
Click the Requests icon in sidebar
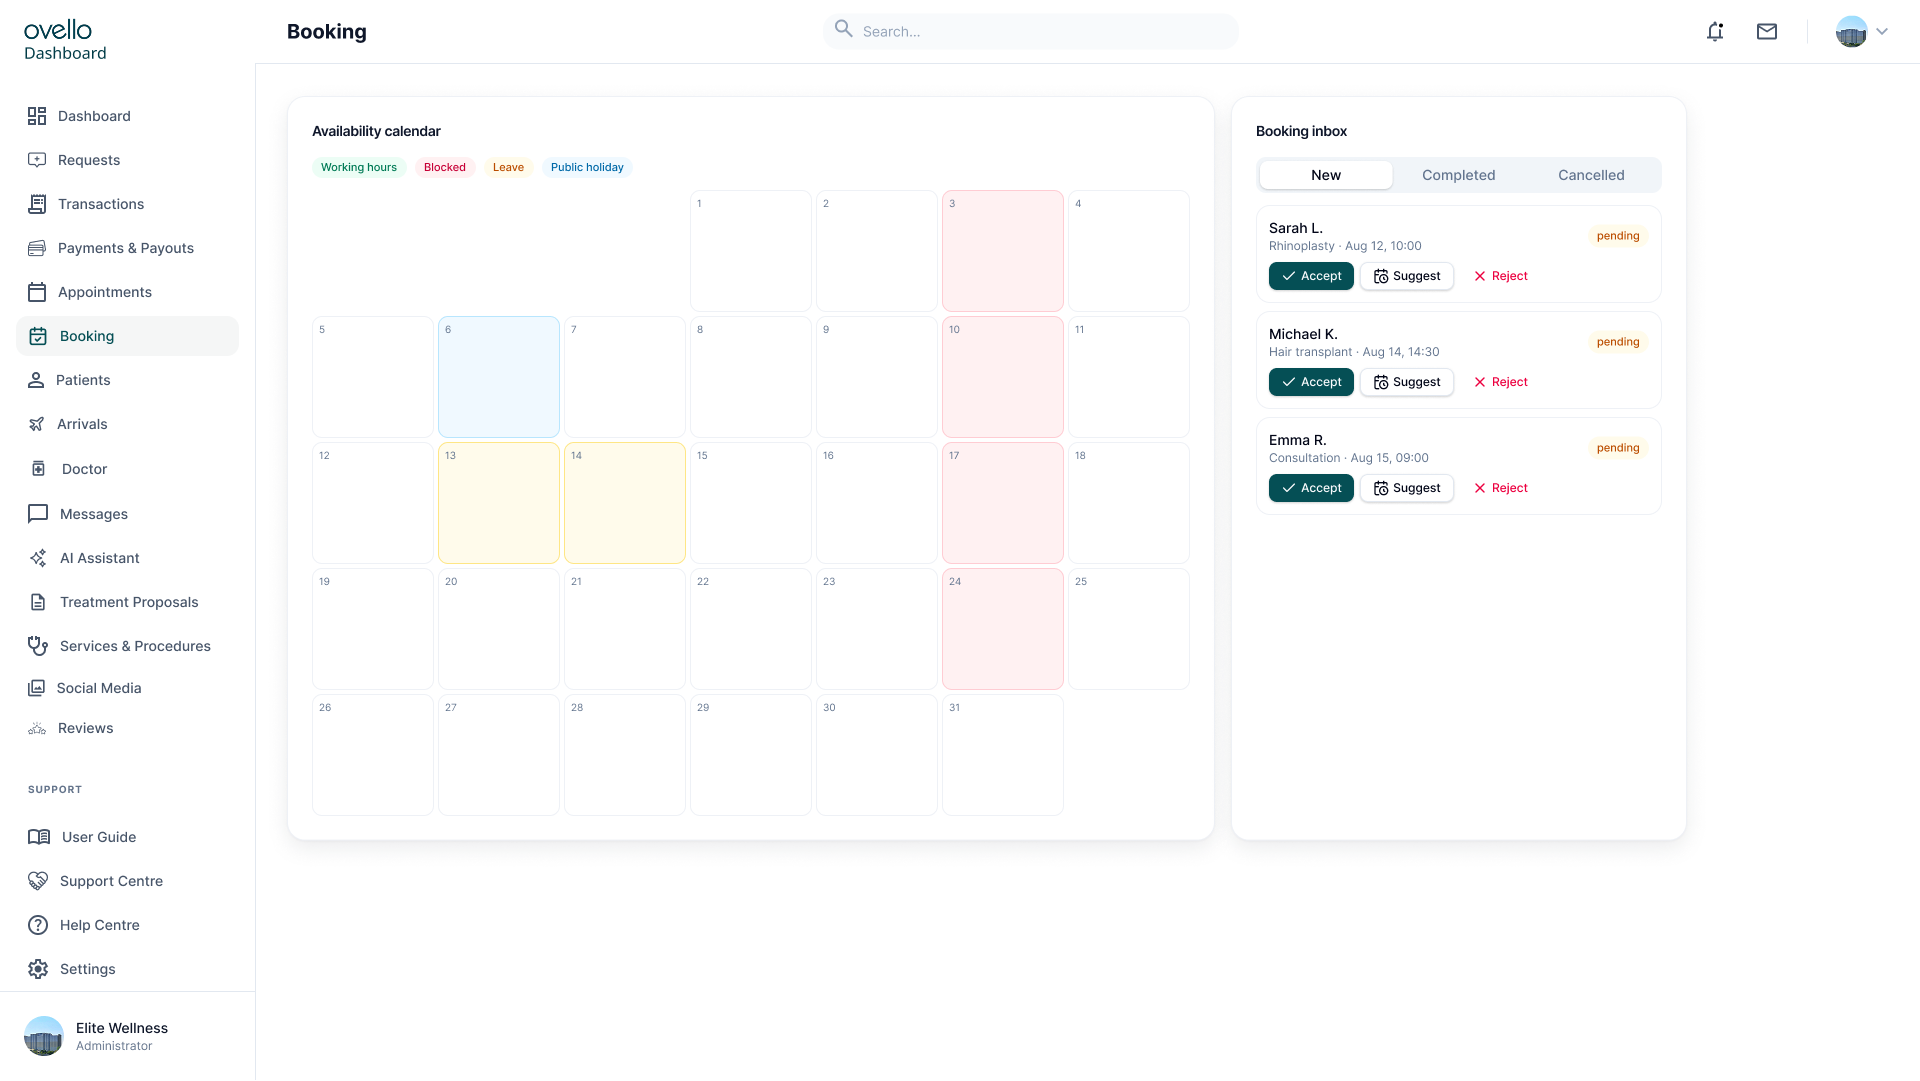[37, 160]
